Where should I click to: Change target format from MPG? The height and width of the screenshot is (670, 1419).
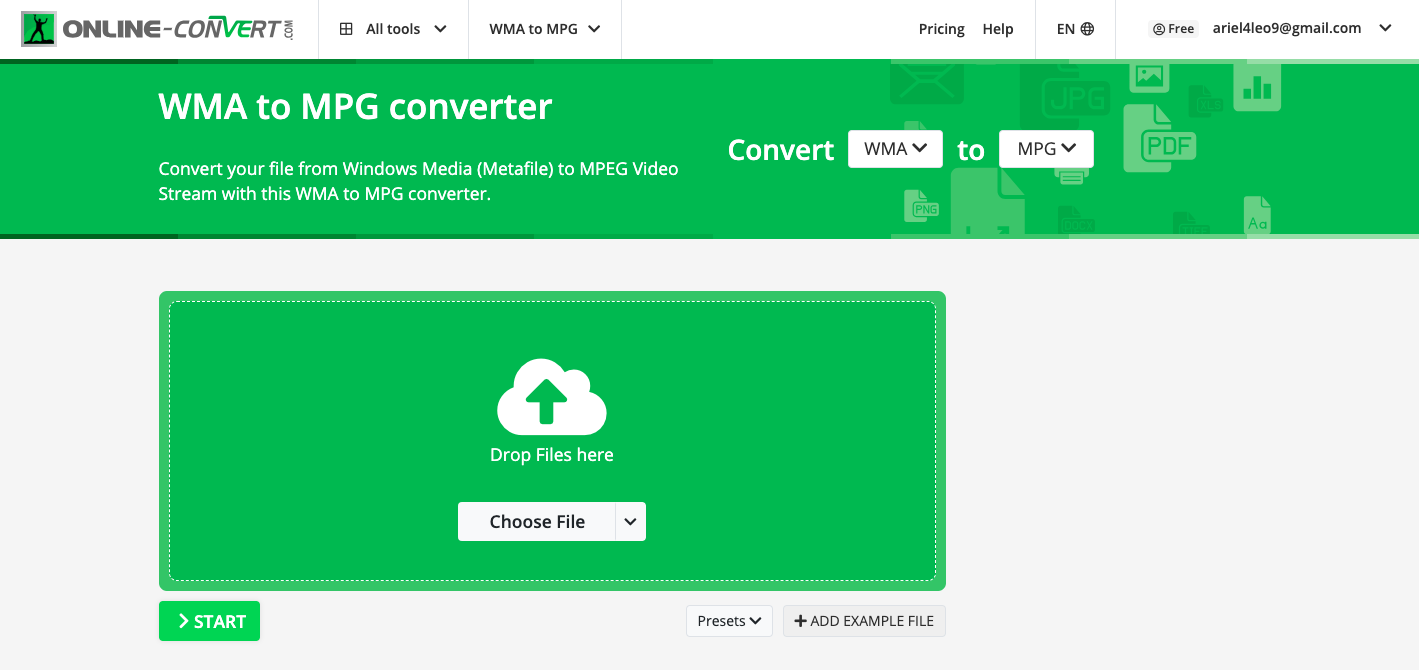(x=1046, y=149)
